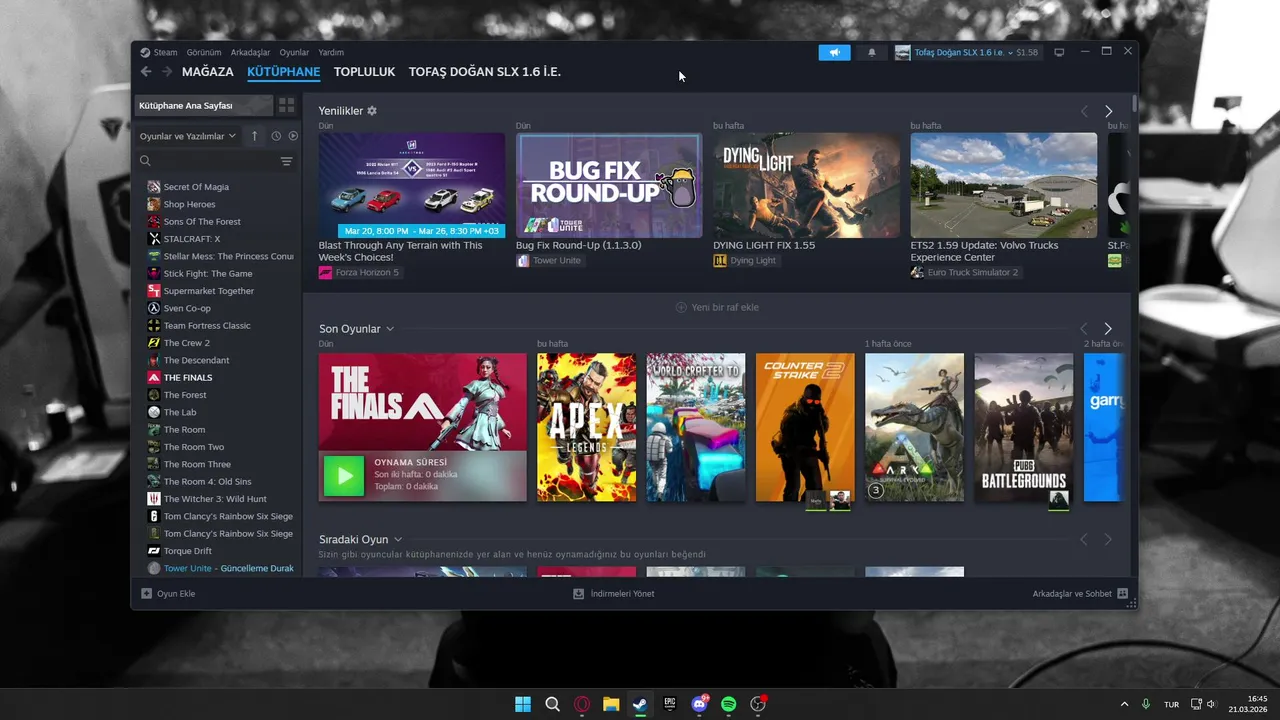Screen dimensions: 1280x720
Task: Open Discord from the taskbar
Action: tap(700, 704)
